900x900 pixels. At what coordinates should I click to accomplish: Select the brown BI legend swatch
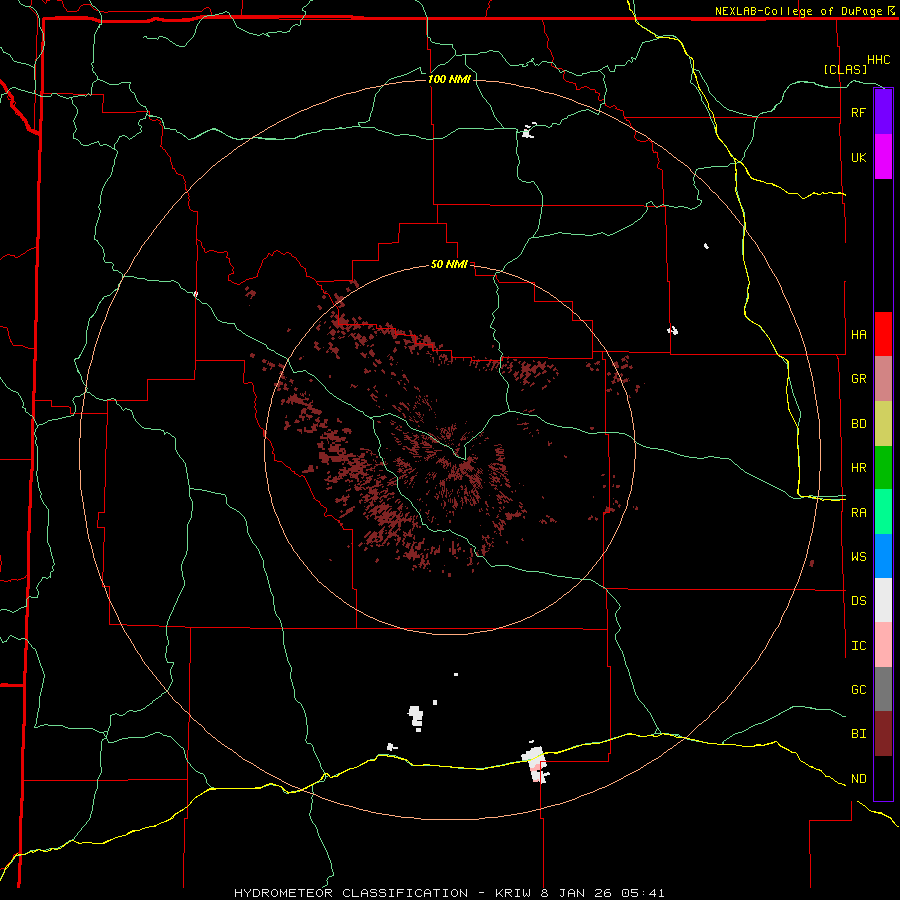tap(883, 734)
